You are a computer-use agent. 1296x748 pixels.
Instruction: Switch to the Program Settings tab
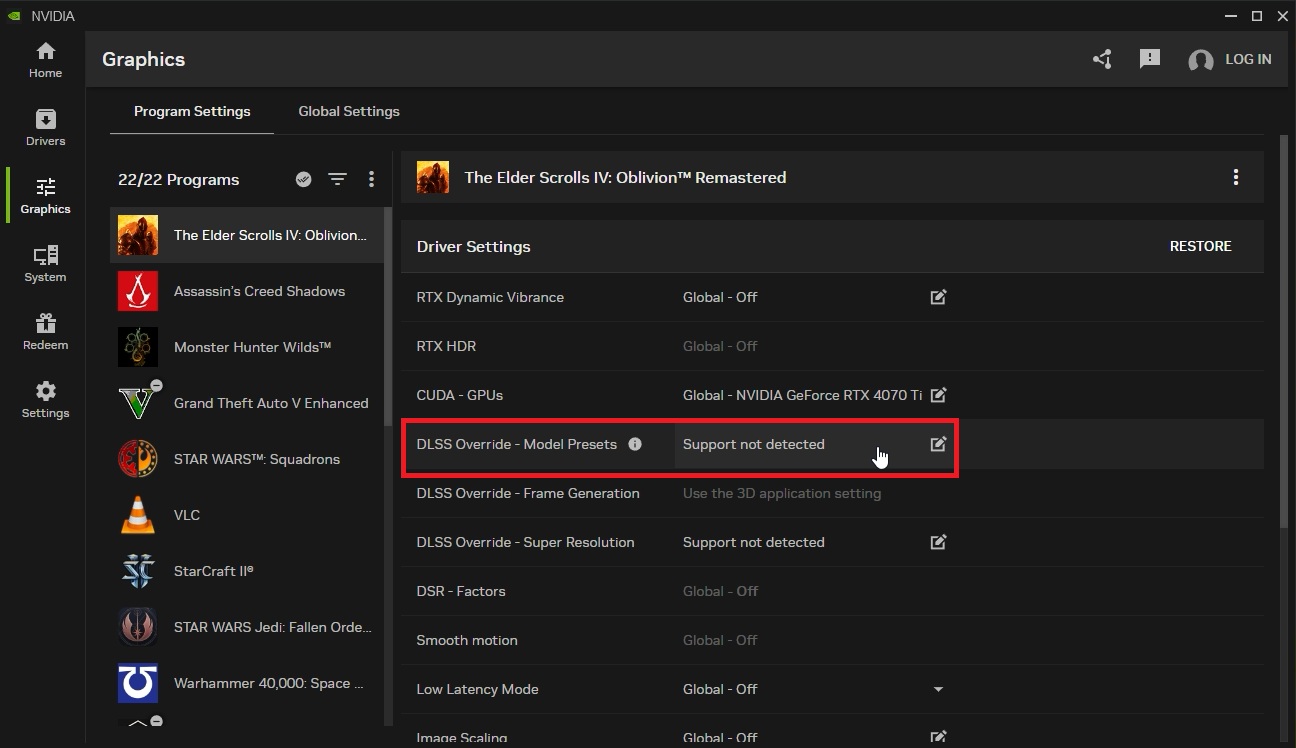click(192, 111)
